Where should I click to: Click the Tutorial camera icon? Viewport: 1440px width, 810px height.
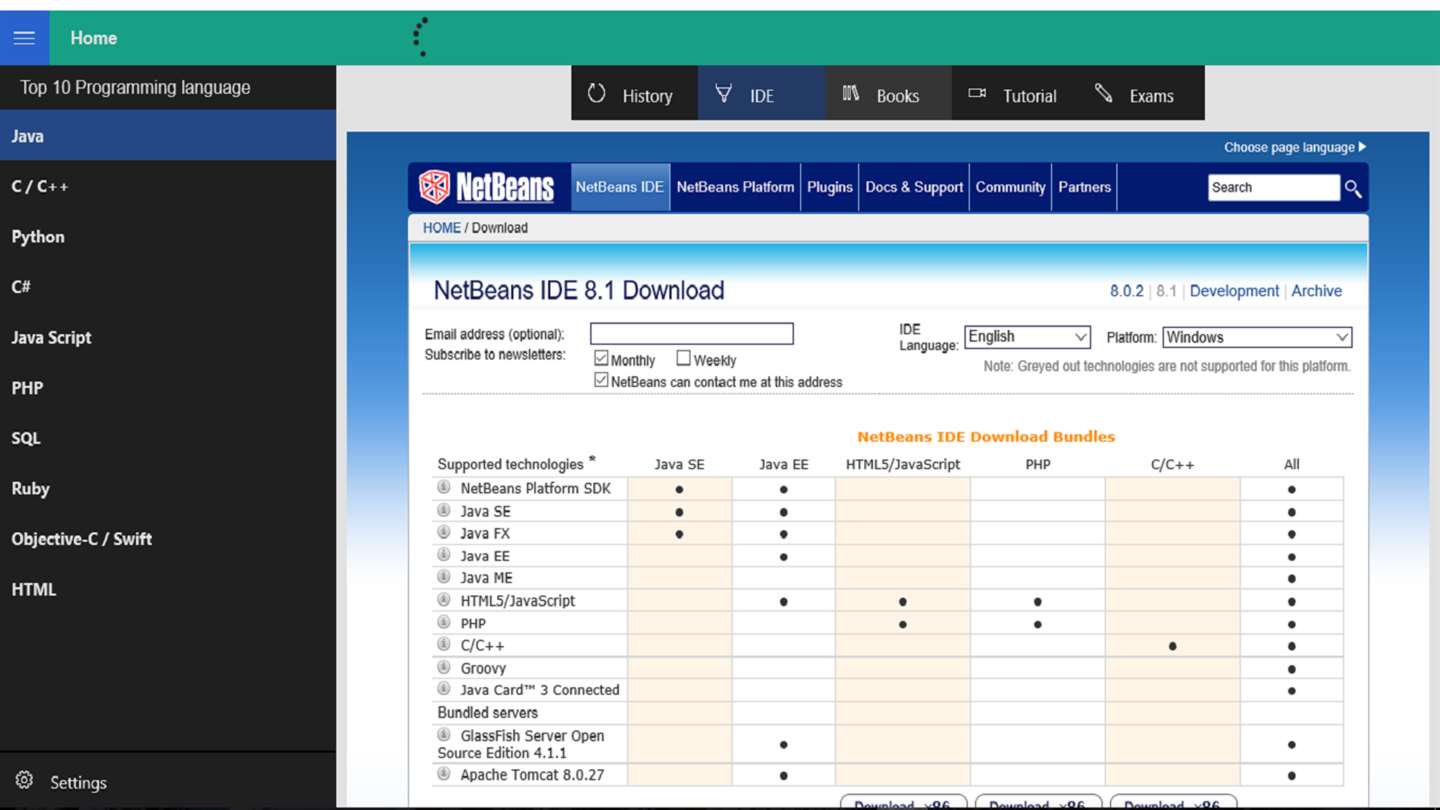click(x=977, y=94)
